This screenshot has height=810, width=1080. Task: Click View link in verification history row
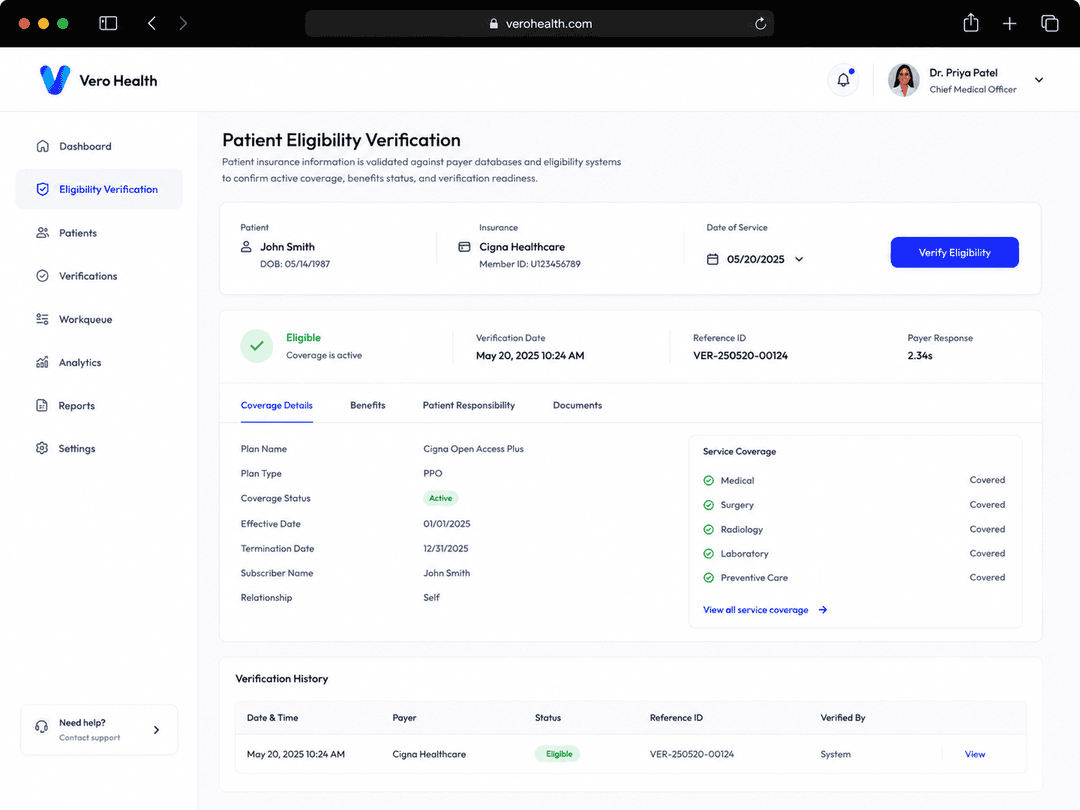click(x=975, y=754)
